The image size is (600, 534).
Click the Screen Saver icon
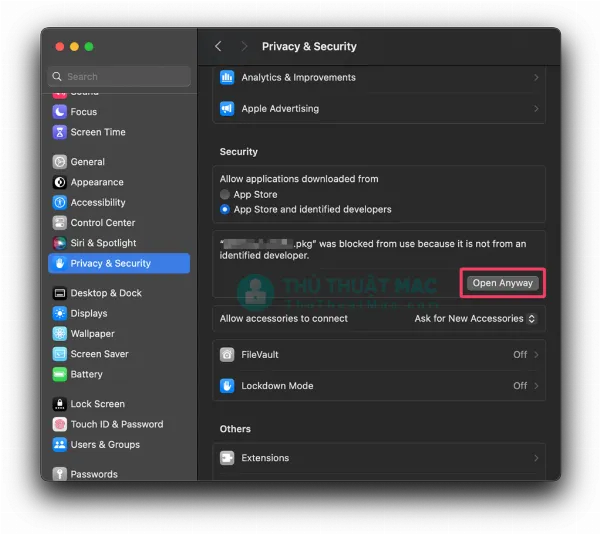pos(59,354)
